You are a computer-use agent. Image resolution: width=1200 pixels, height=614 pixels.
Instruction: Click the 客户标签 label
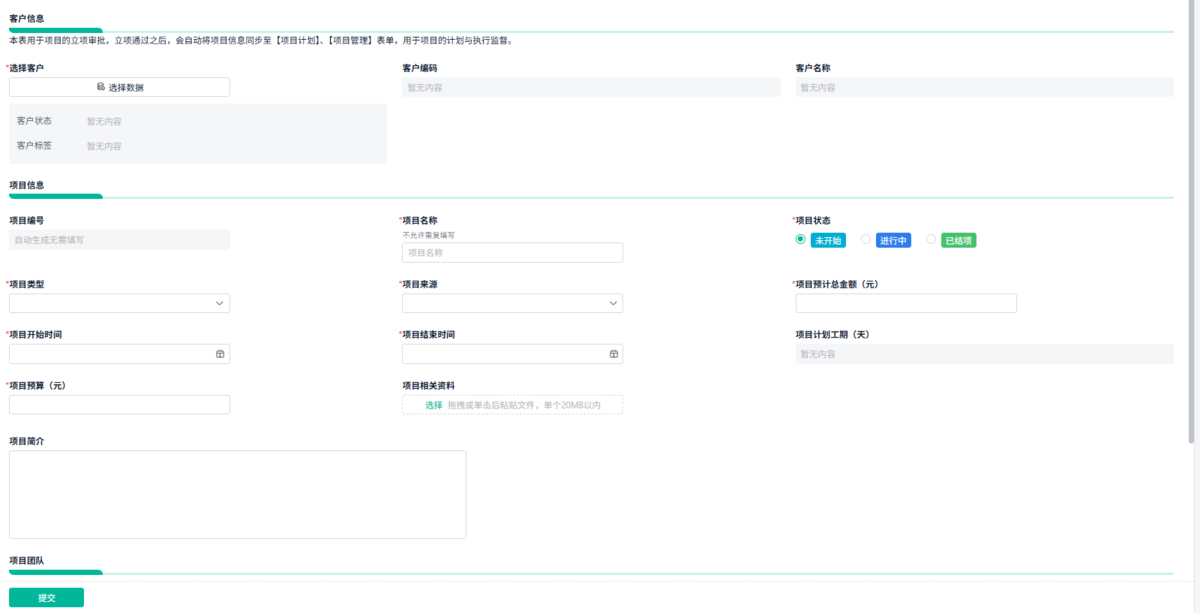point(34,146)
